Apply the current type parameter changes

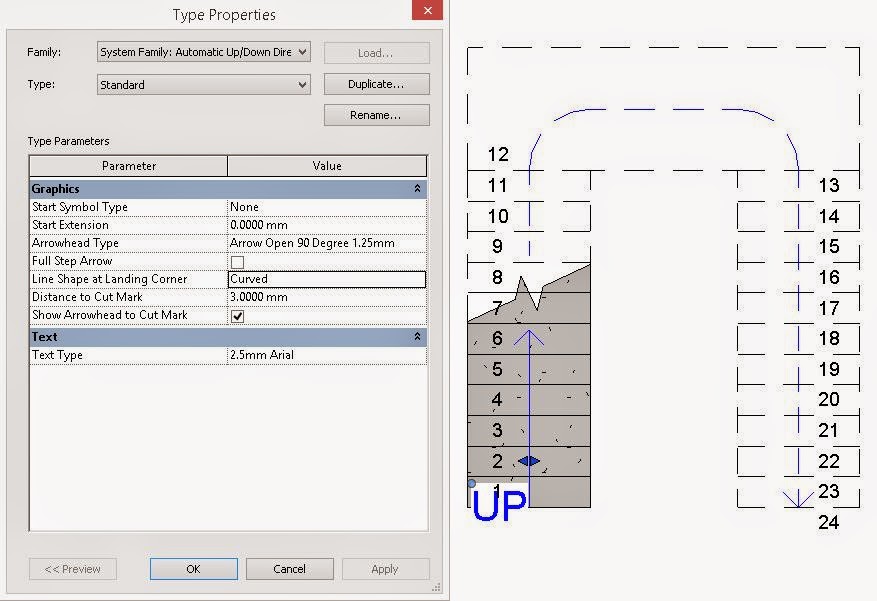(x=386, y=568)
